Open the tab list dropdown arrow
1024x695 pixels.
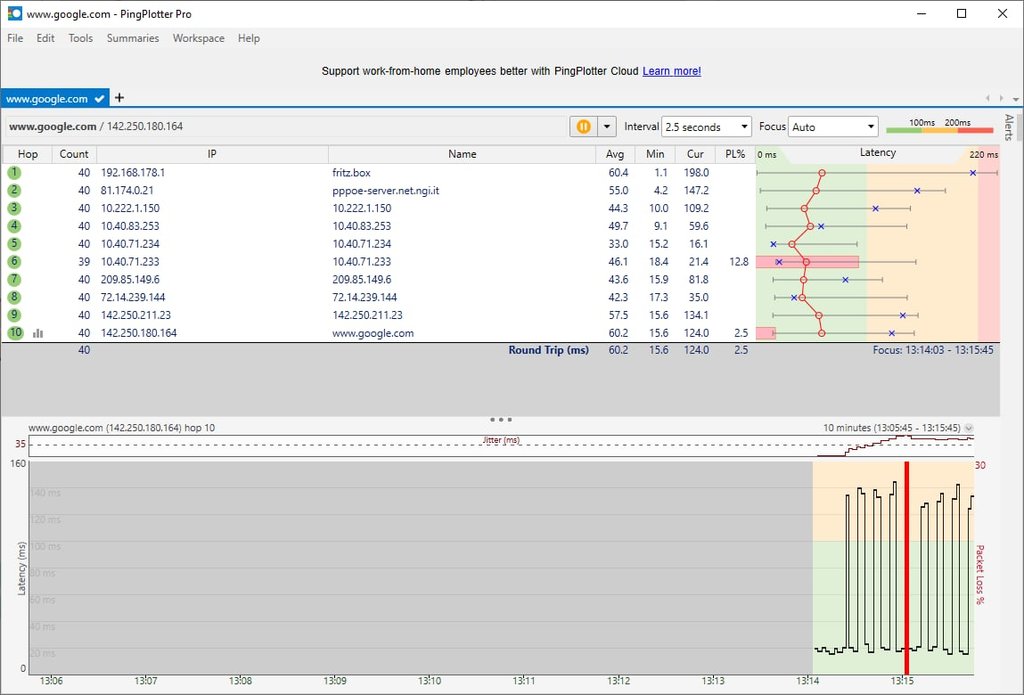(x=1016, y=99)
